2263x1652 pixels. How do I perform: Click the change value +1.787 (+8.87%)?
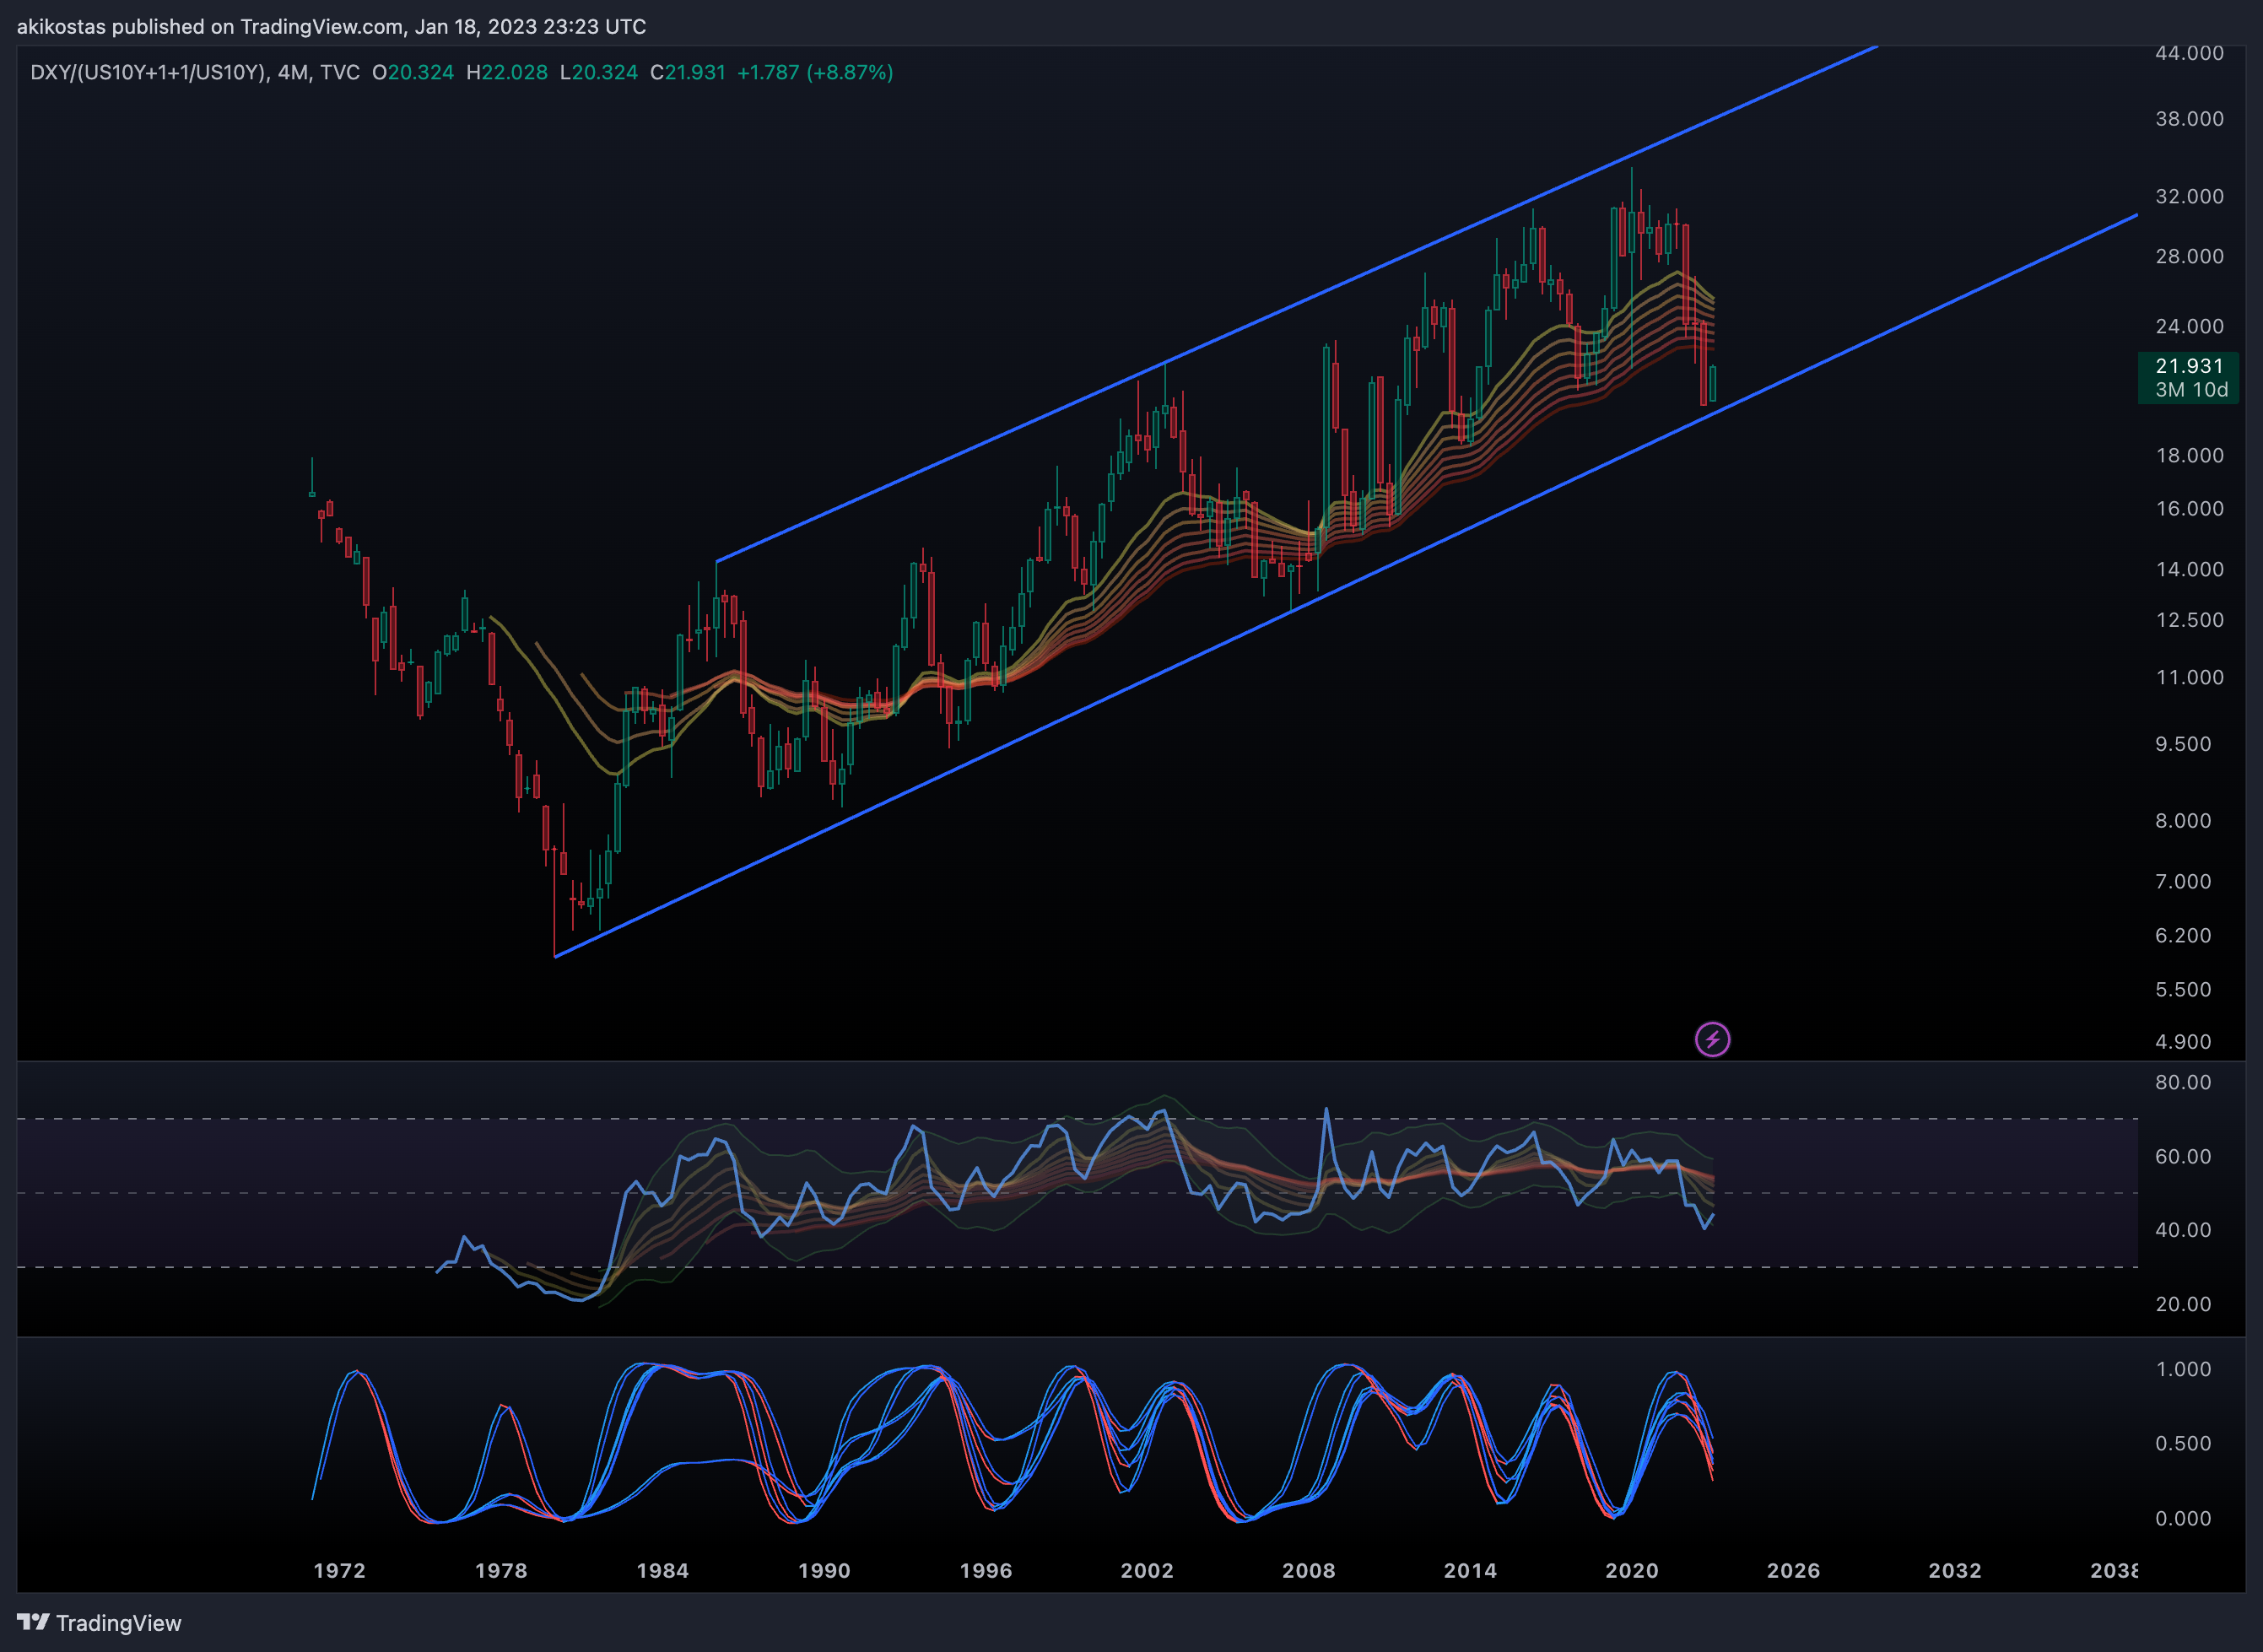pos(815,73)
